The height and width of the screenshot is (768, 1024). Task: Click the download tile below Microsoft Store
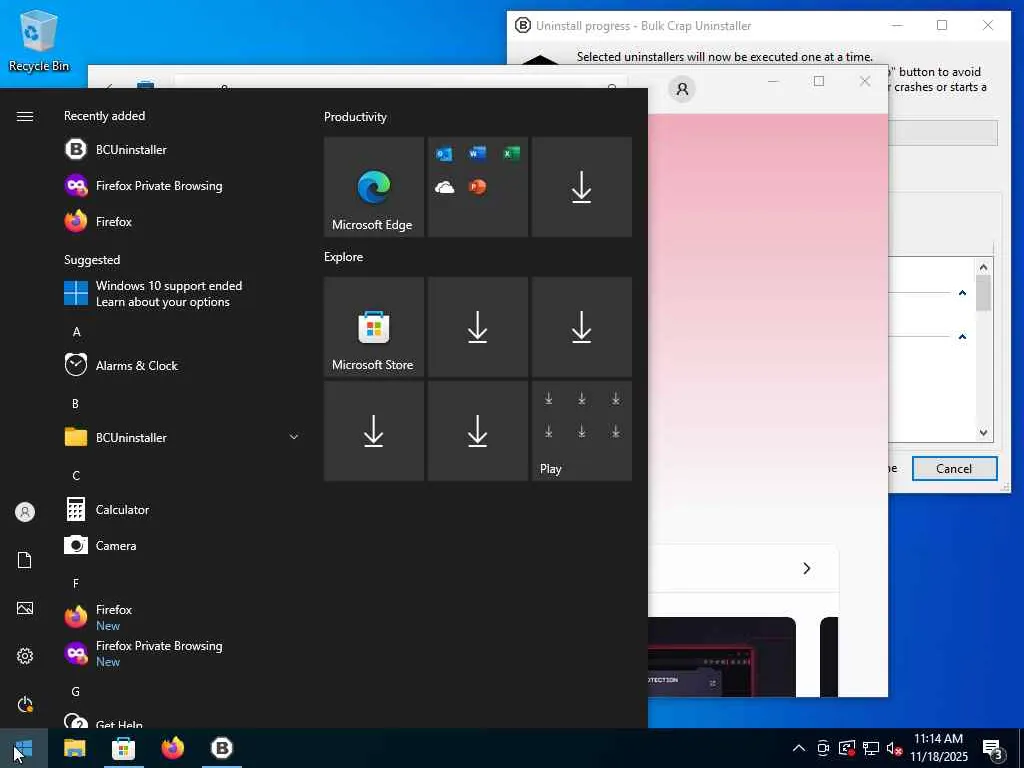[x=374, y=431]
